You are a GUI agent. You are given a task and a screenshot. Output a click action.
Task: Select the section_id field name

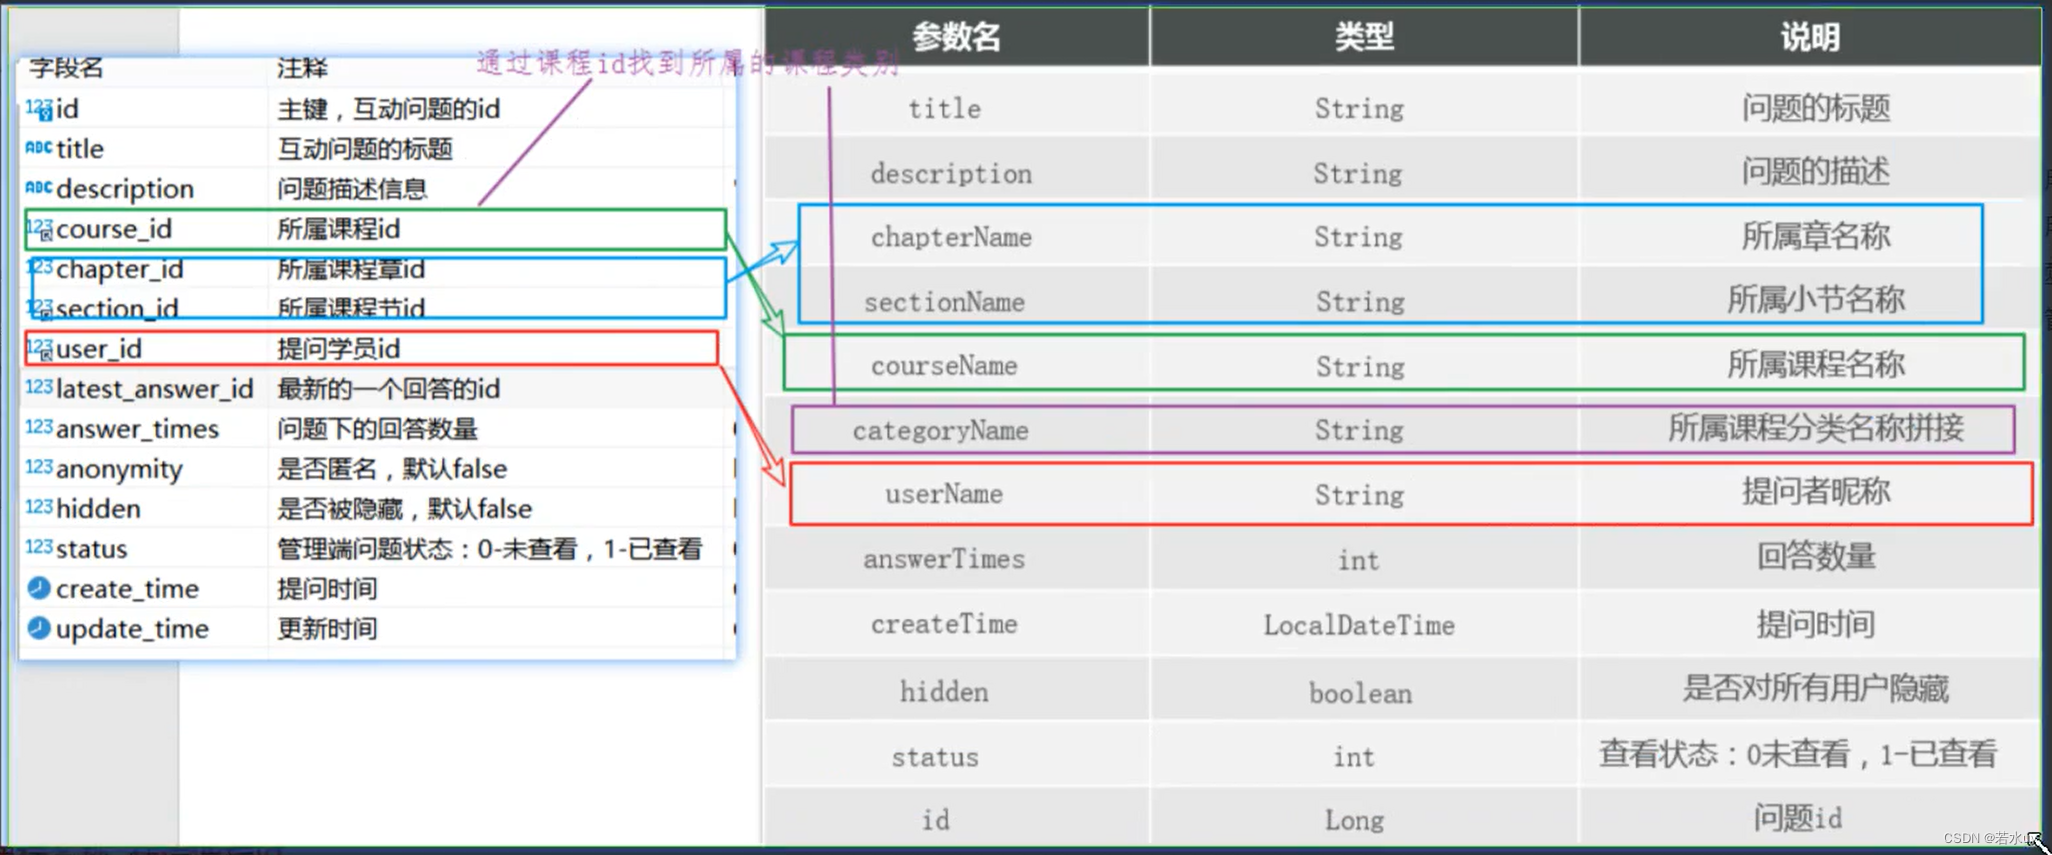(117, 309)
